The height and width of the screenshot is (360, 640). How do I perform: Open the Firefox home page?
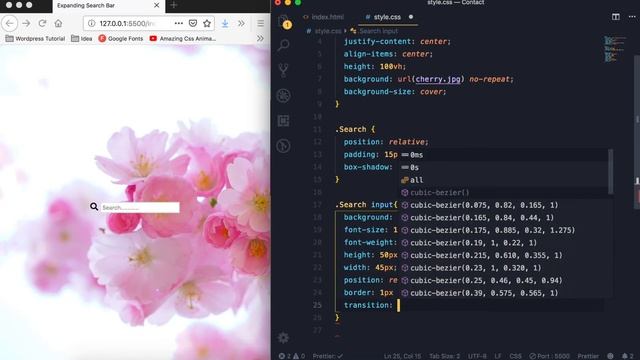58,24
